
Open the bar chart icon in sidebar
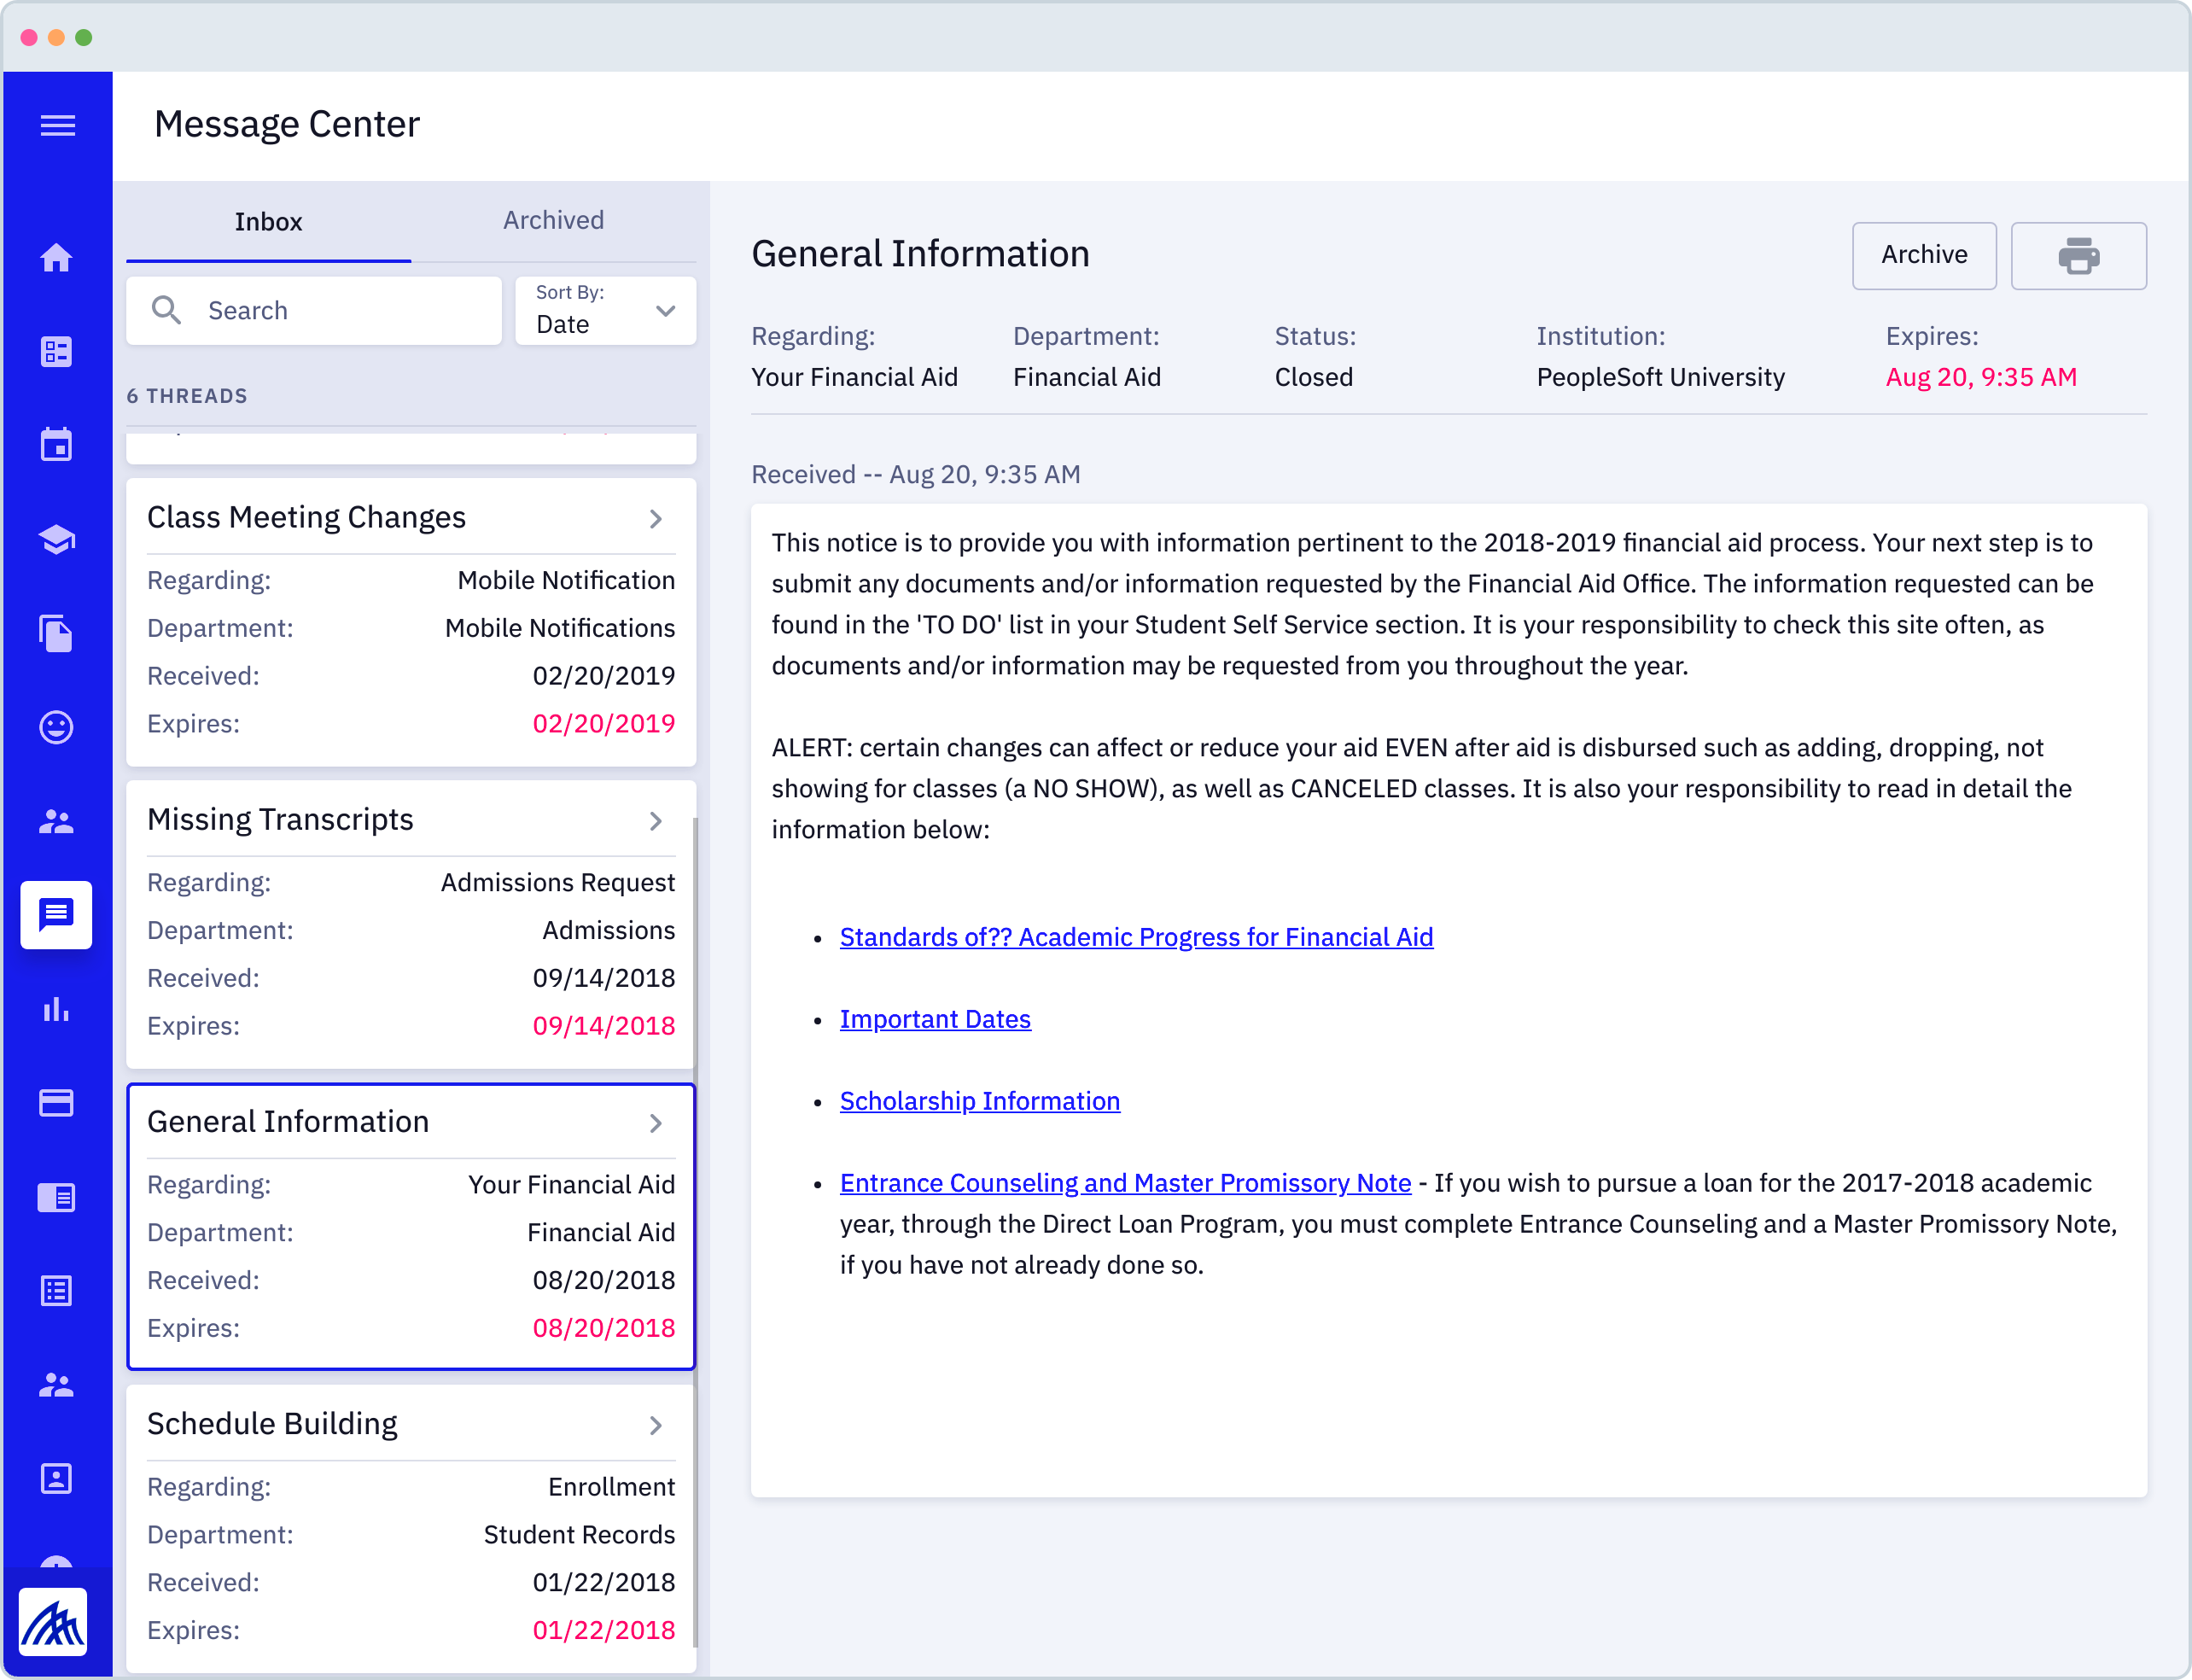(56, 1009)
